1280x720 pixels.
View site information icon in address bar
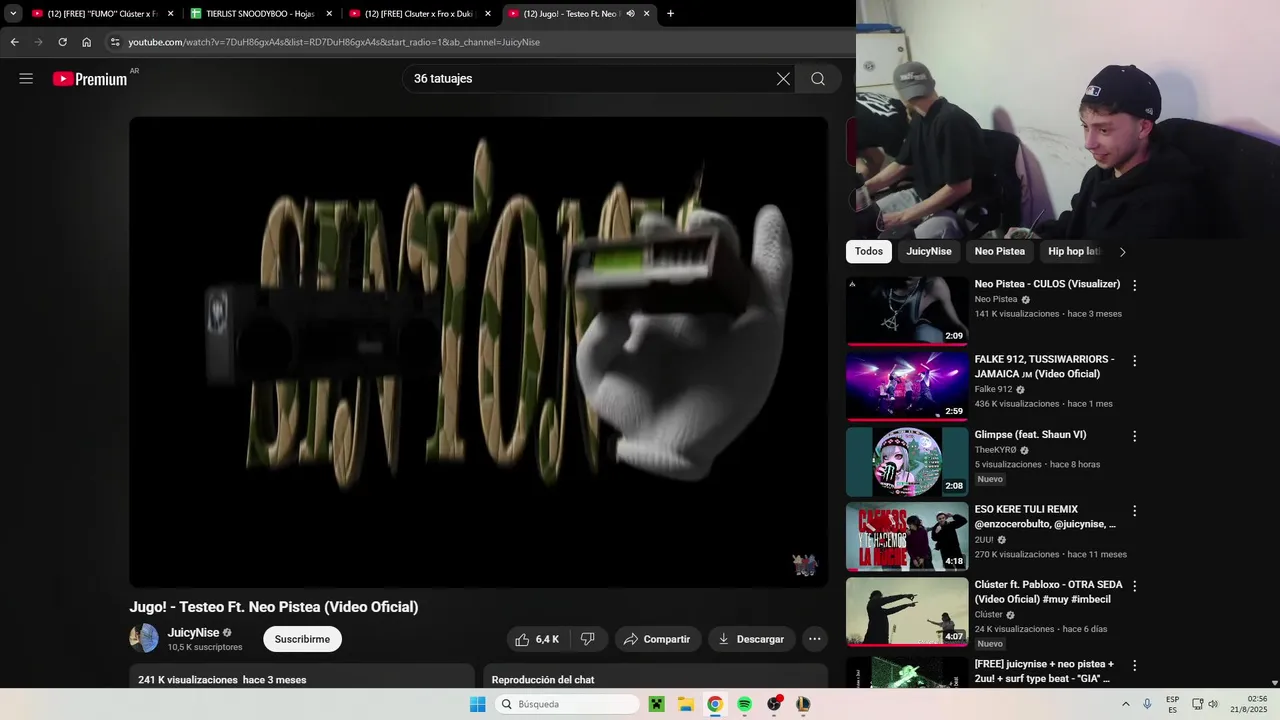pos(115,42)
